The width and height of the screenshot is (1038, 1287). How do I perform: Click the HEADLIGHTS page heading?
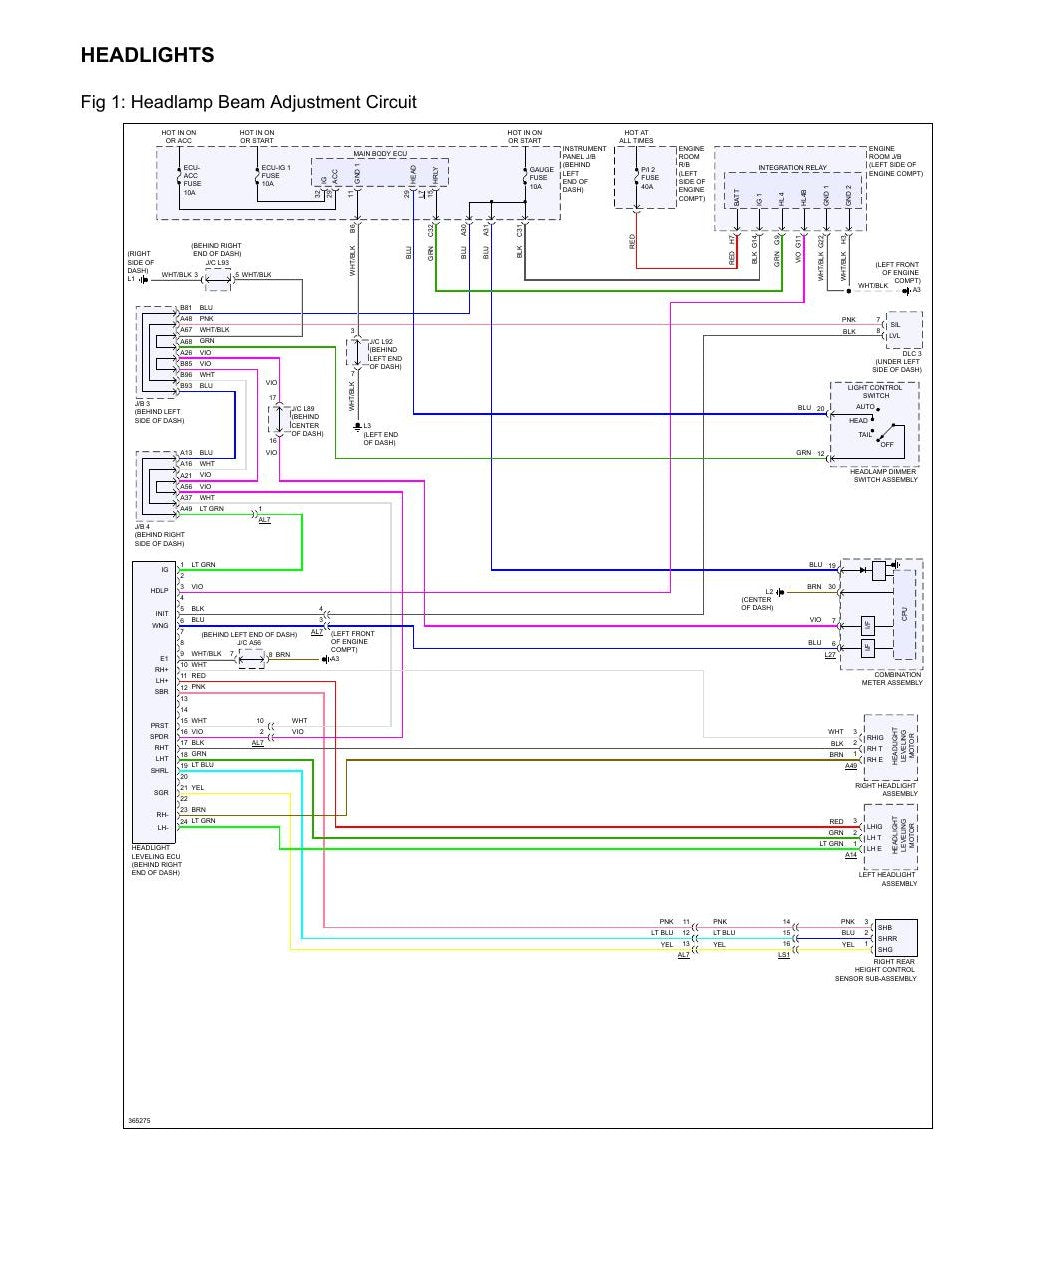click(x=147, y=55)
